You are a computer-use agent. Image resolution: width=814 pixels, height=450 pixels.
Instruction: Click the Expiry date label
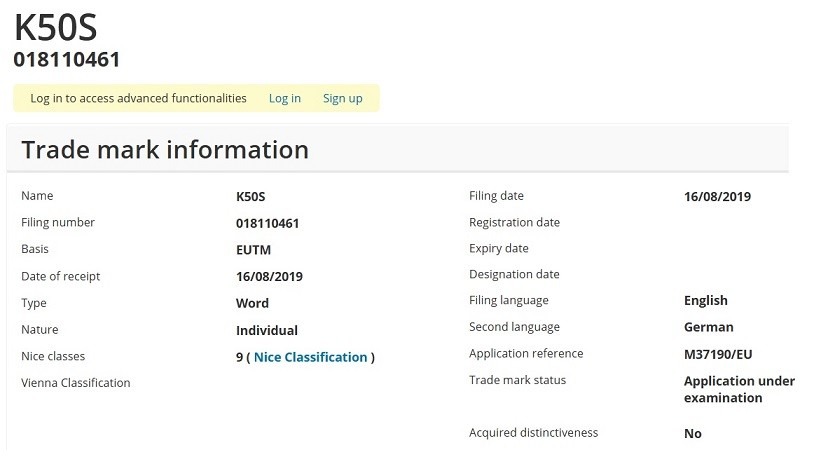click(x=498, y=248)
